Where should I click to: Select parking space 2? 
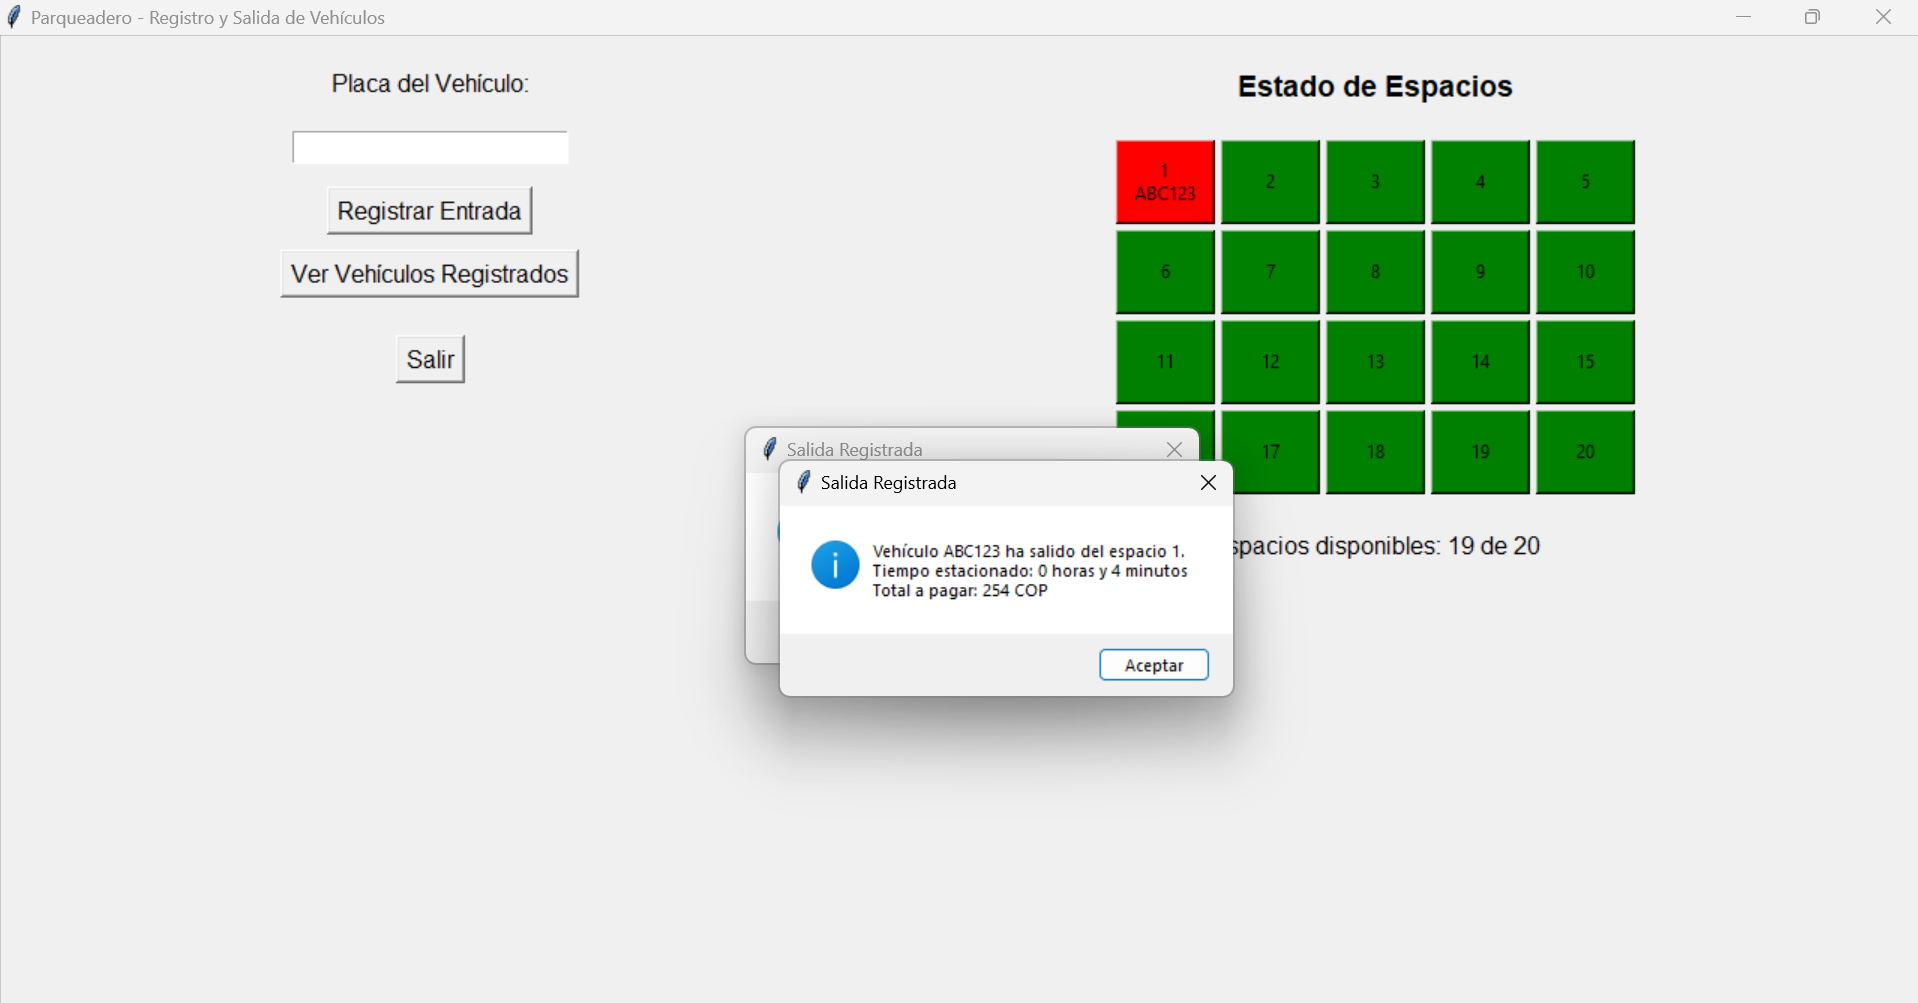1270,182
